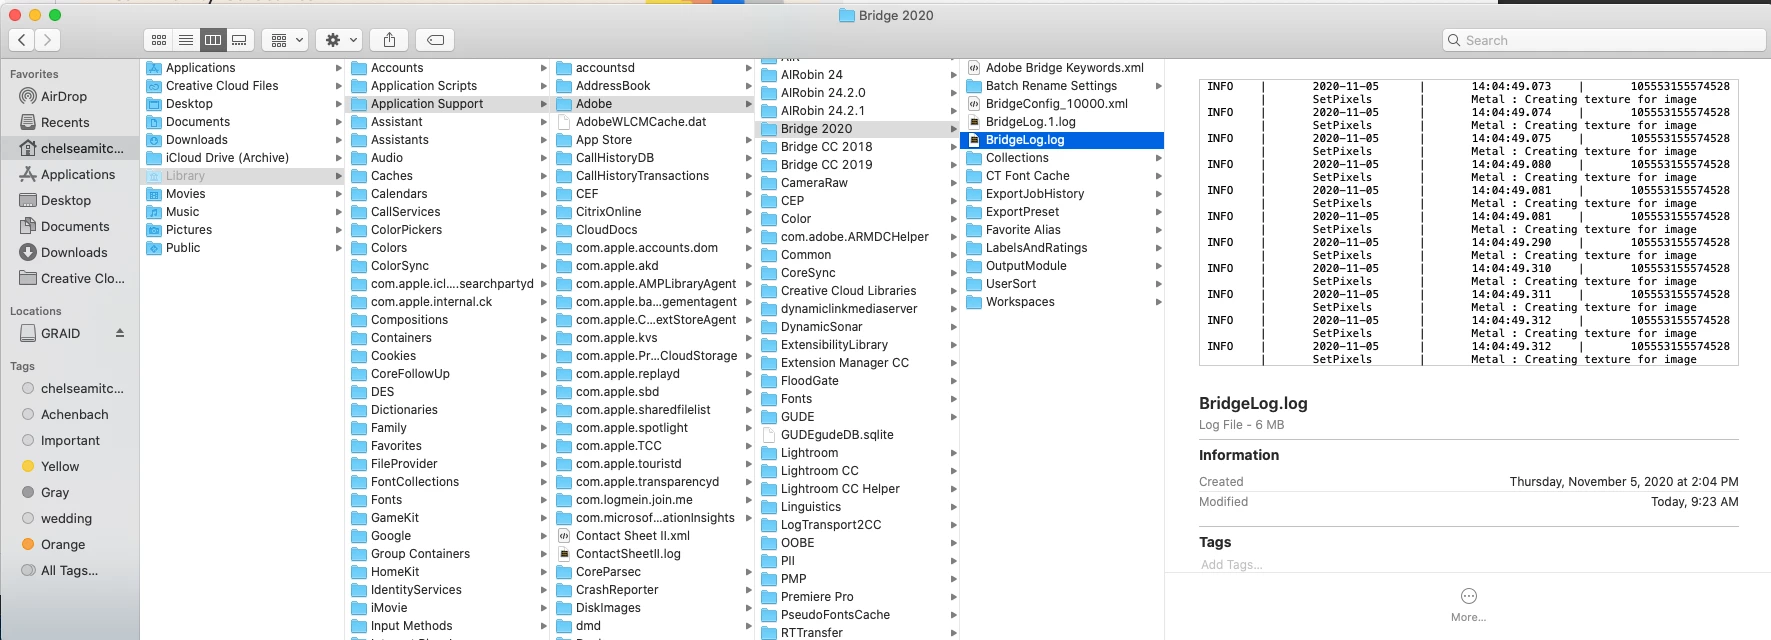Open the group-by dropdown in toolbar
Screen dimensions: 1771x640
point(286,40)
